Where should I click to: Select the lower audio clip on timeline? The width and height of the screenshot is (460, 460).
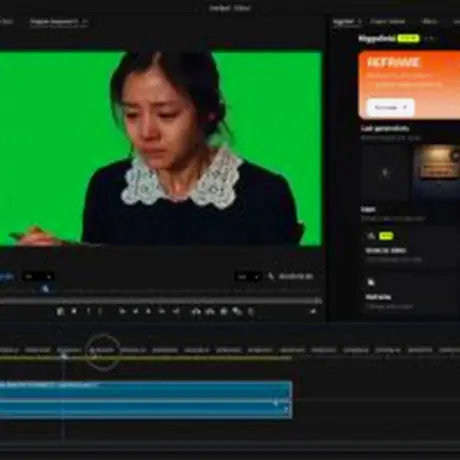click(146, 409)
